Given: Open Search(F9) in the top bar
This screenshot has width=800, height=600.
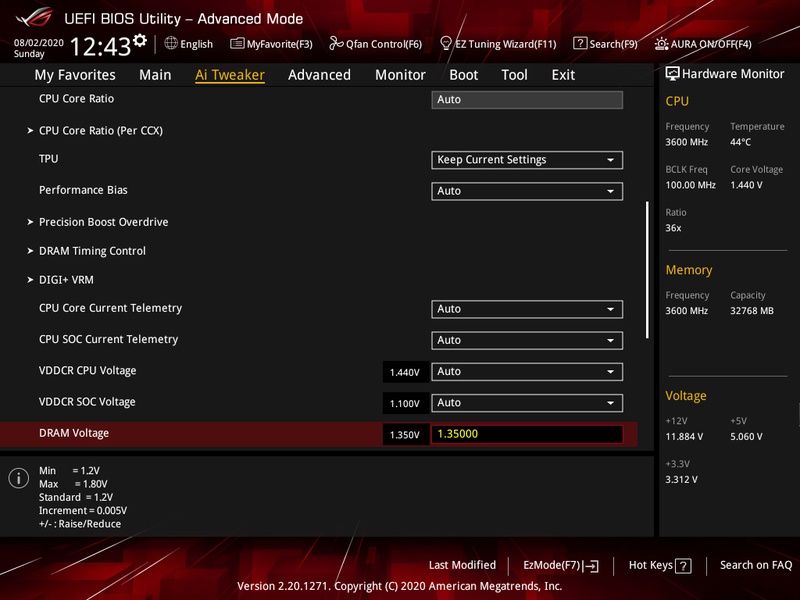Looking at the screenshot, I should [606, 44].
